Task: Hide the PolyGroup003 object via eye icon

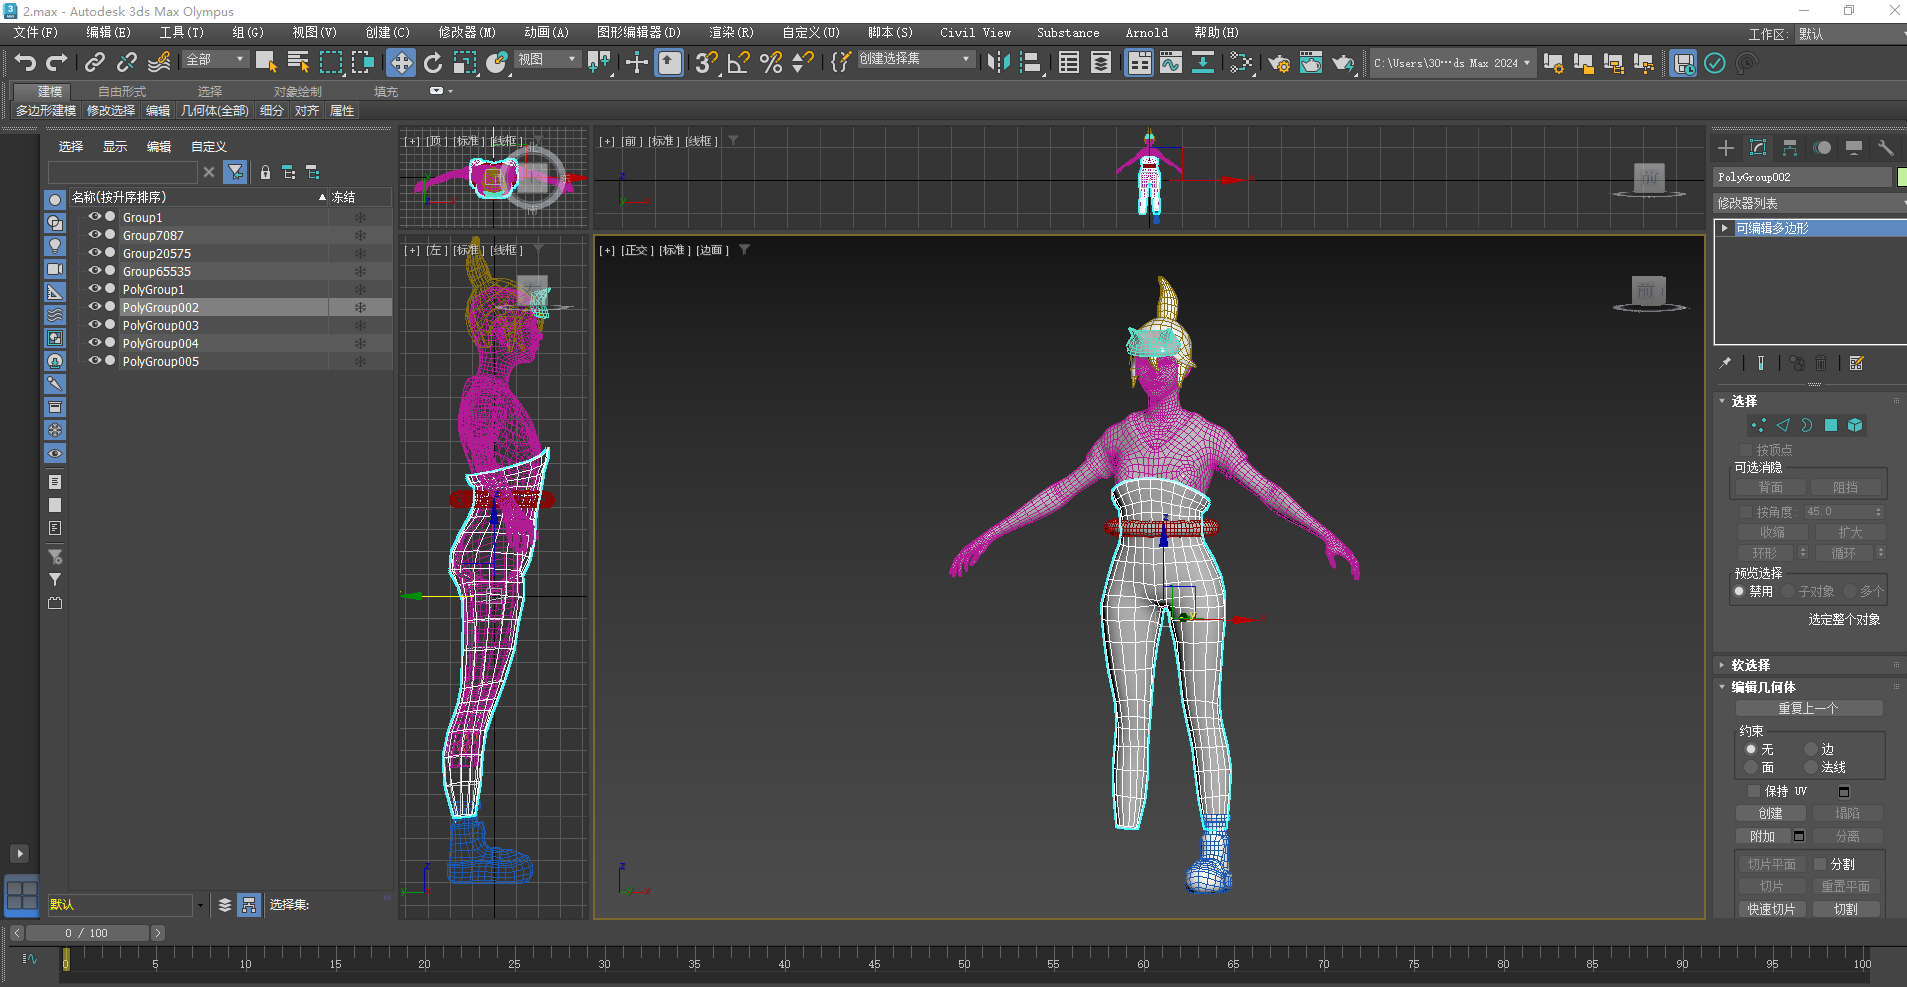Action: tap(95, 325)
